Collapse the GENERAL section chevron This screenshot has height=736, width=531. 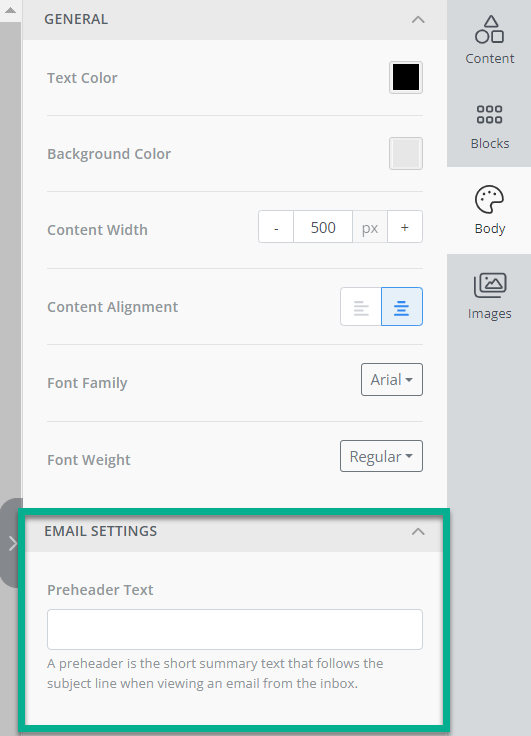pos(418,19)
